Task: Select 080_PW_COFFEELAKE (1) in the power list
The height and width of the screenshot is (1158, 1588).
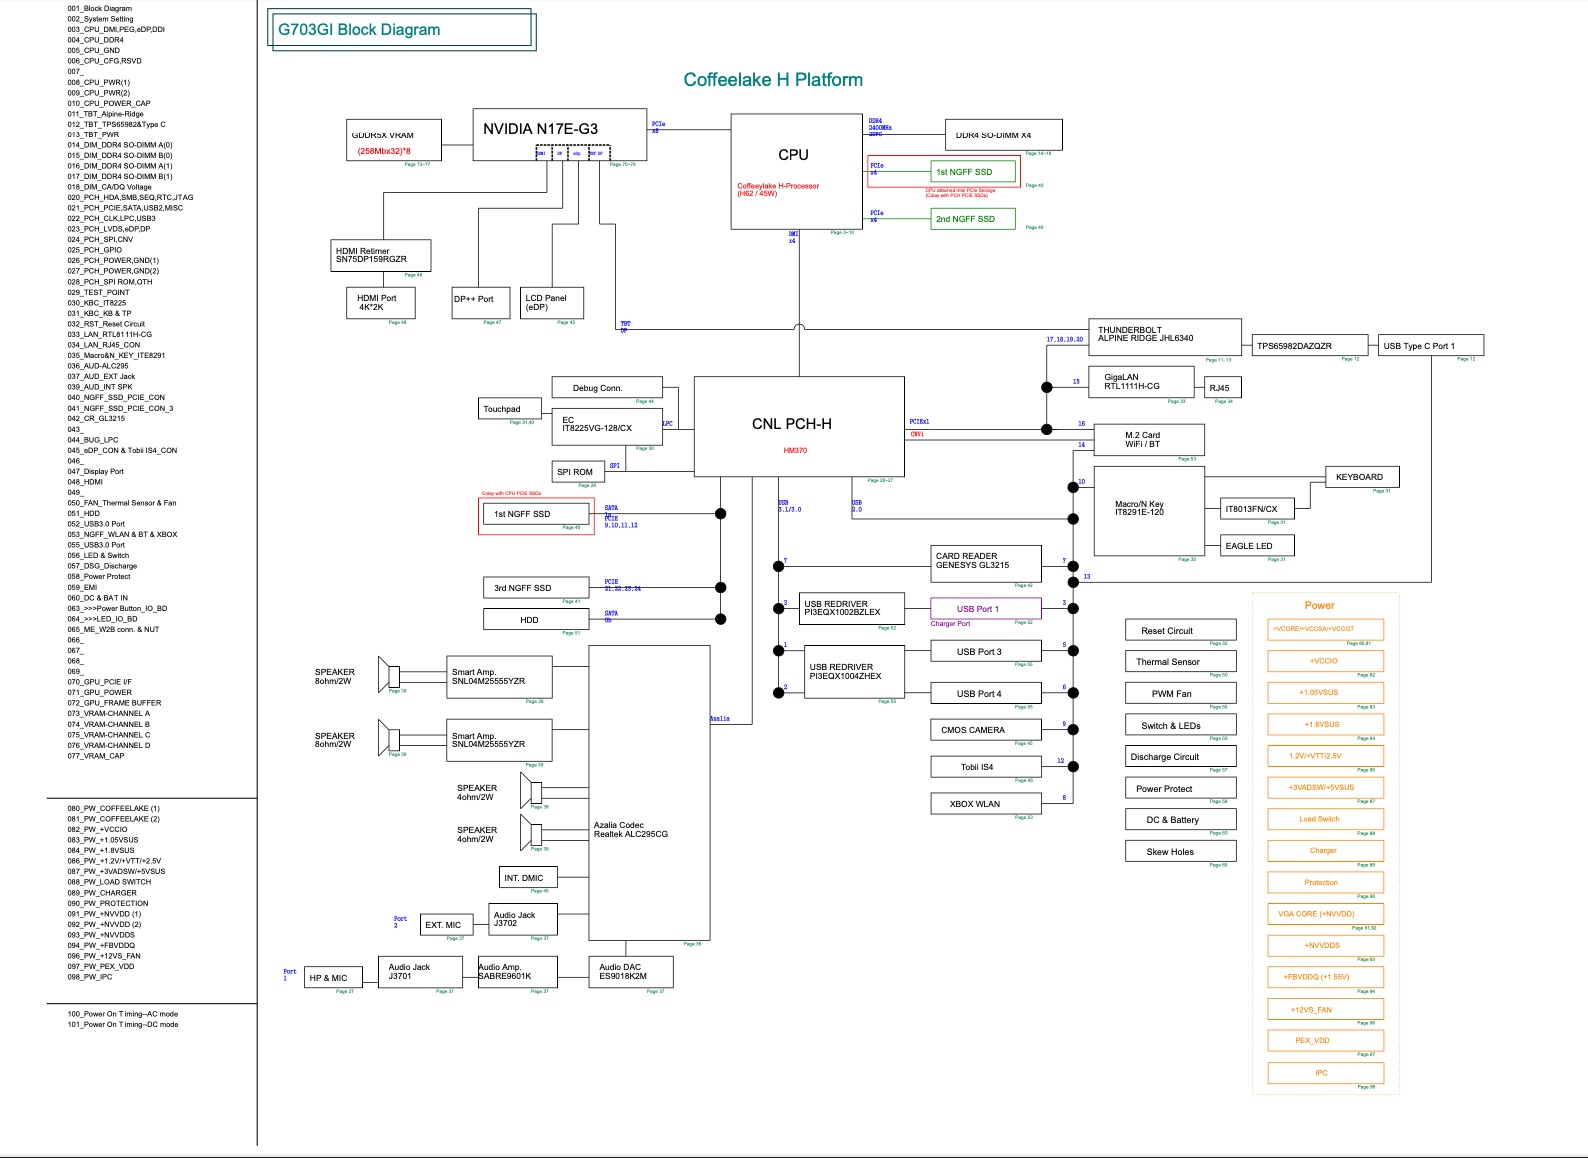Action: (x=113, y=808)
